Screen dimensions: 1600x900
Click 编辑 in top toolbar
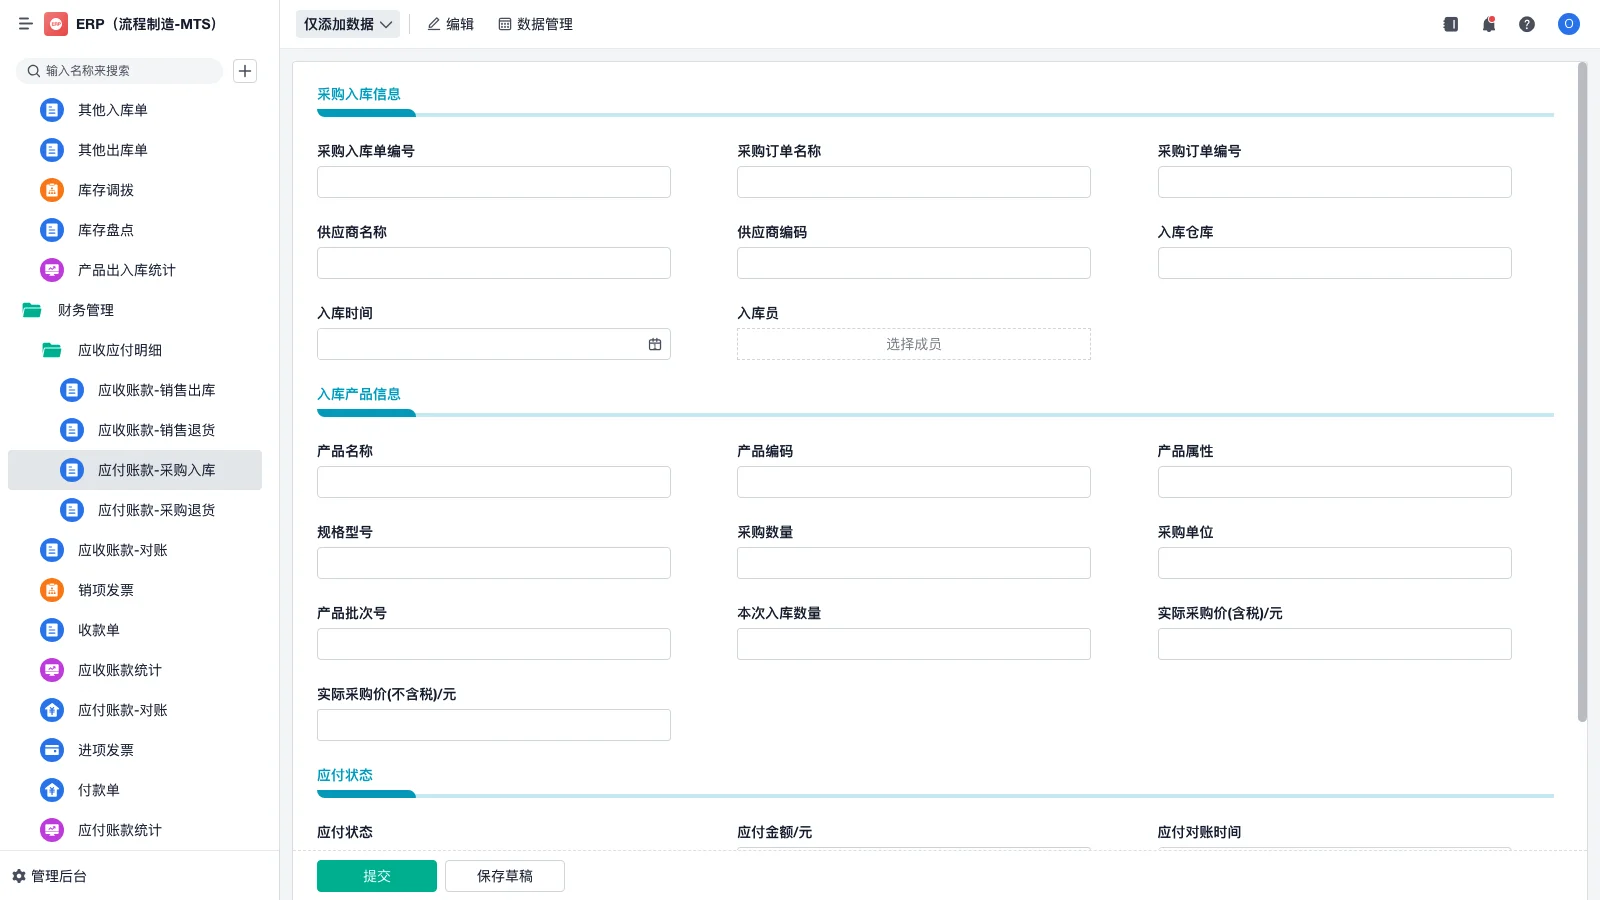[450, 24]
